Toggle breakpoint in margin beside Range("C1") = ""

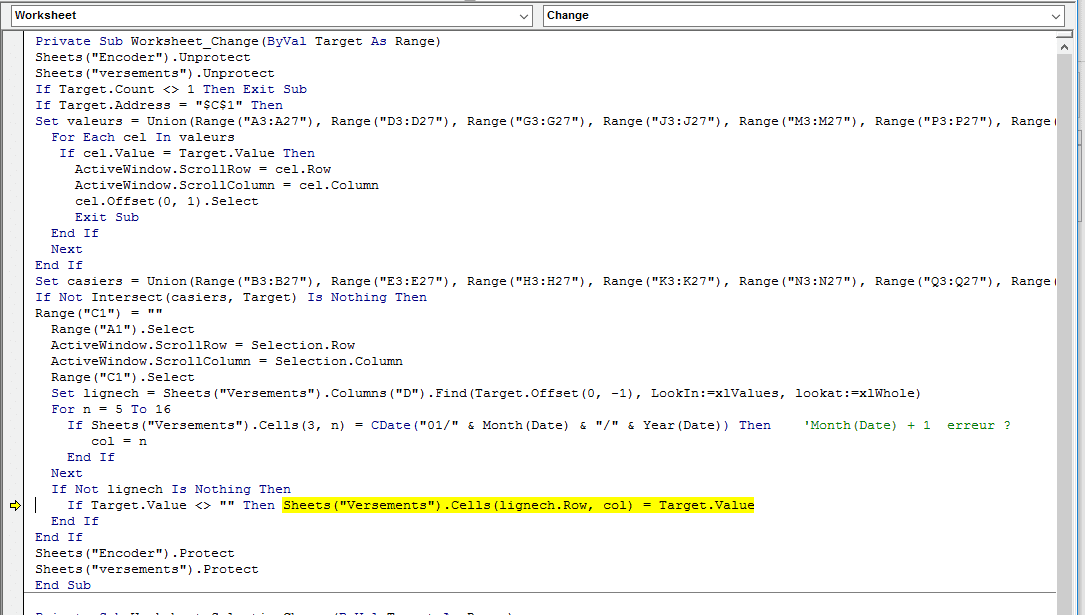coord(15,313)
